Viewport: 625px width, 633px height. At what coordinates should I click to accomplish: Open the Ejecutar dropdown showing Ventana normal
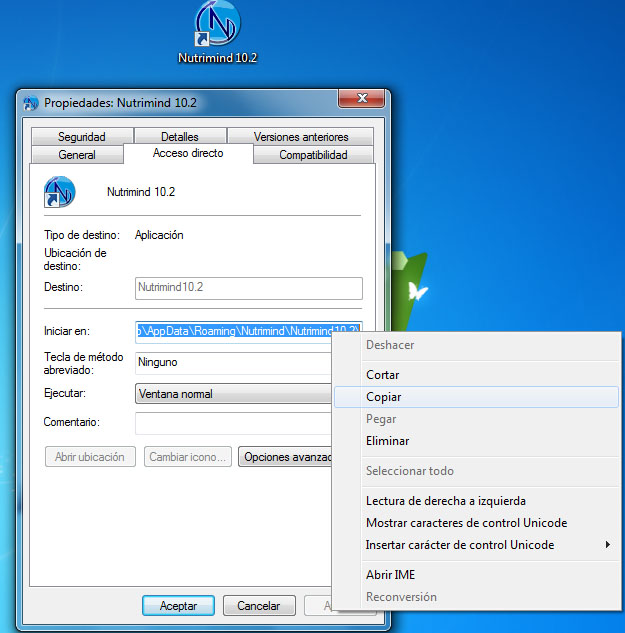click(x=233, y=394)
